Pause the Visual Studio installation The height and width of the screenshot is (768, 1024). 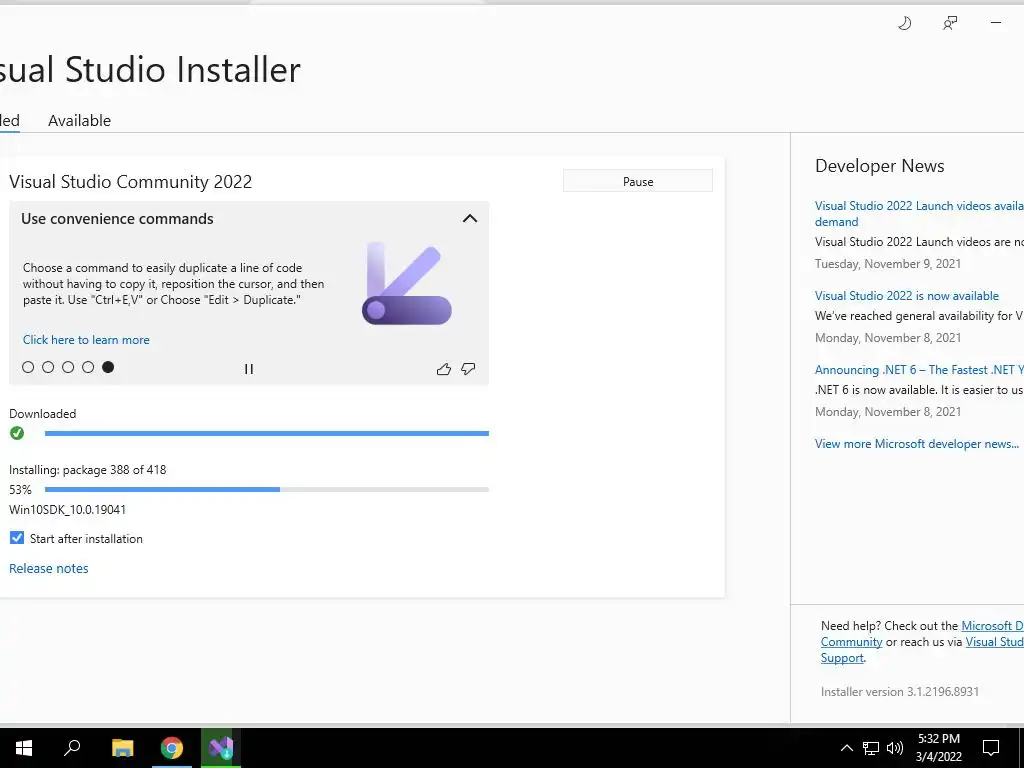point(638,182)
